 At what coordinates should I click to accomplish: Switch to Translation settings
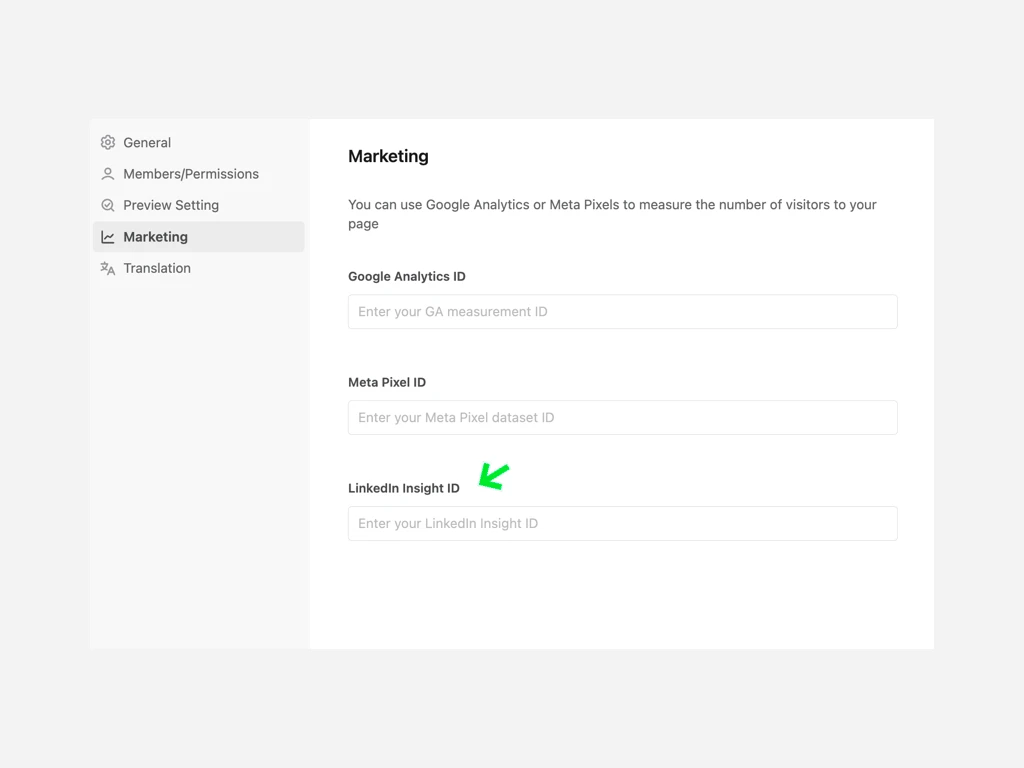pos(199,268)
